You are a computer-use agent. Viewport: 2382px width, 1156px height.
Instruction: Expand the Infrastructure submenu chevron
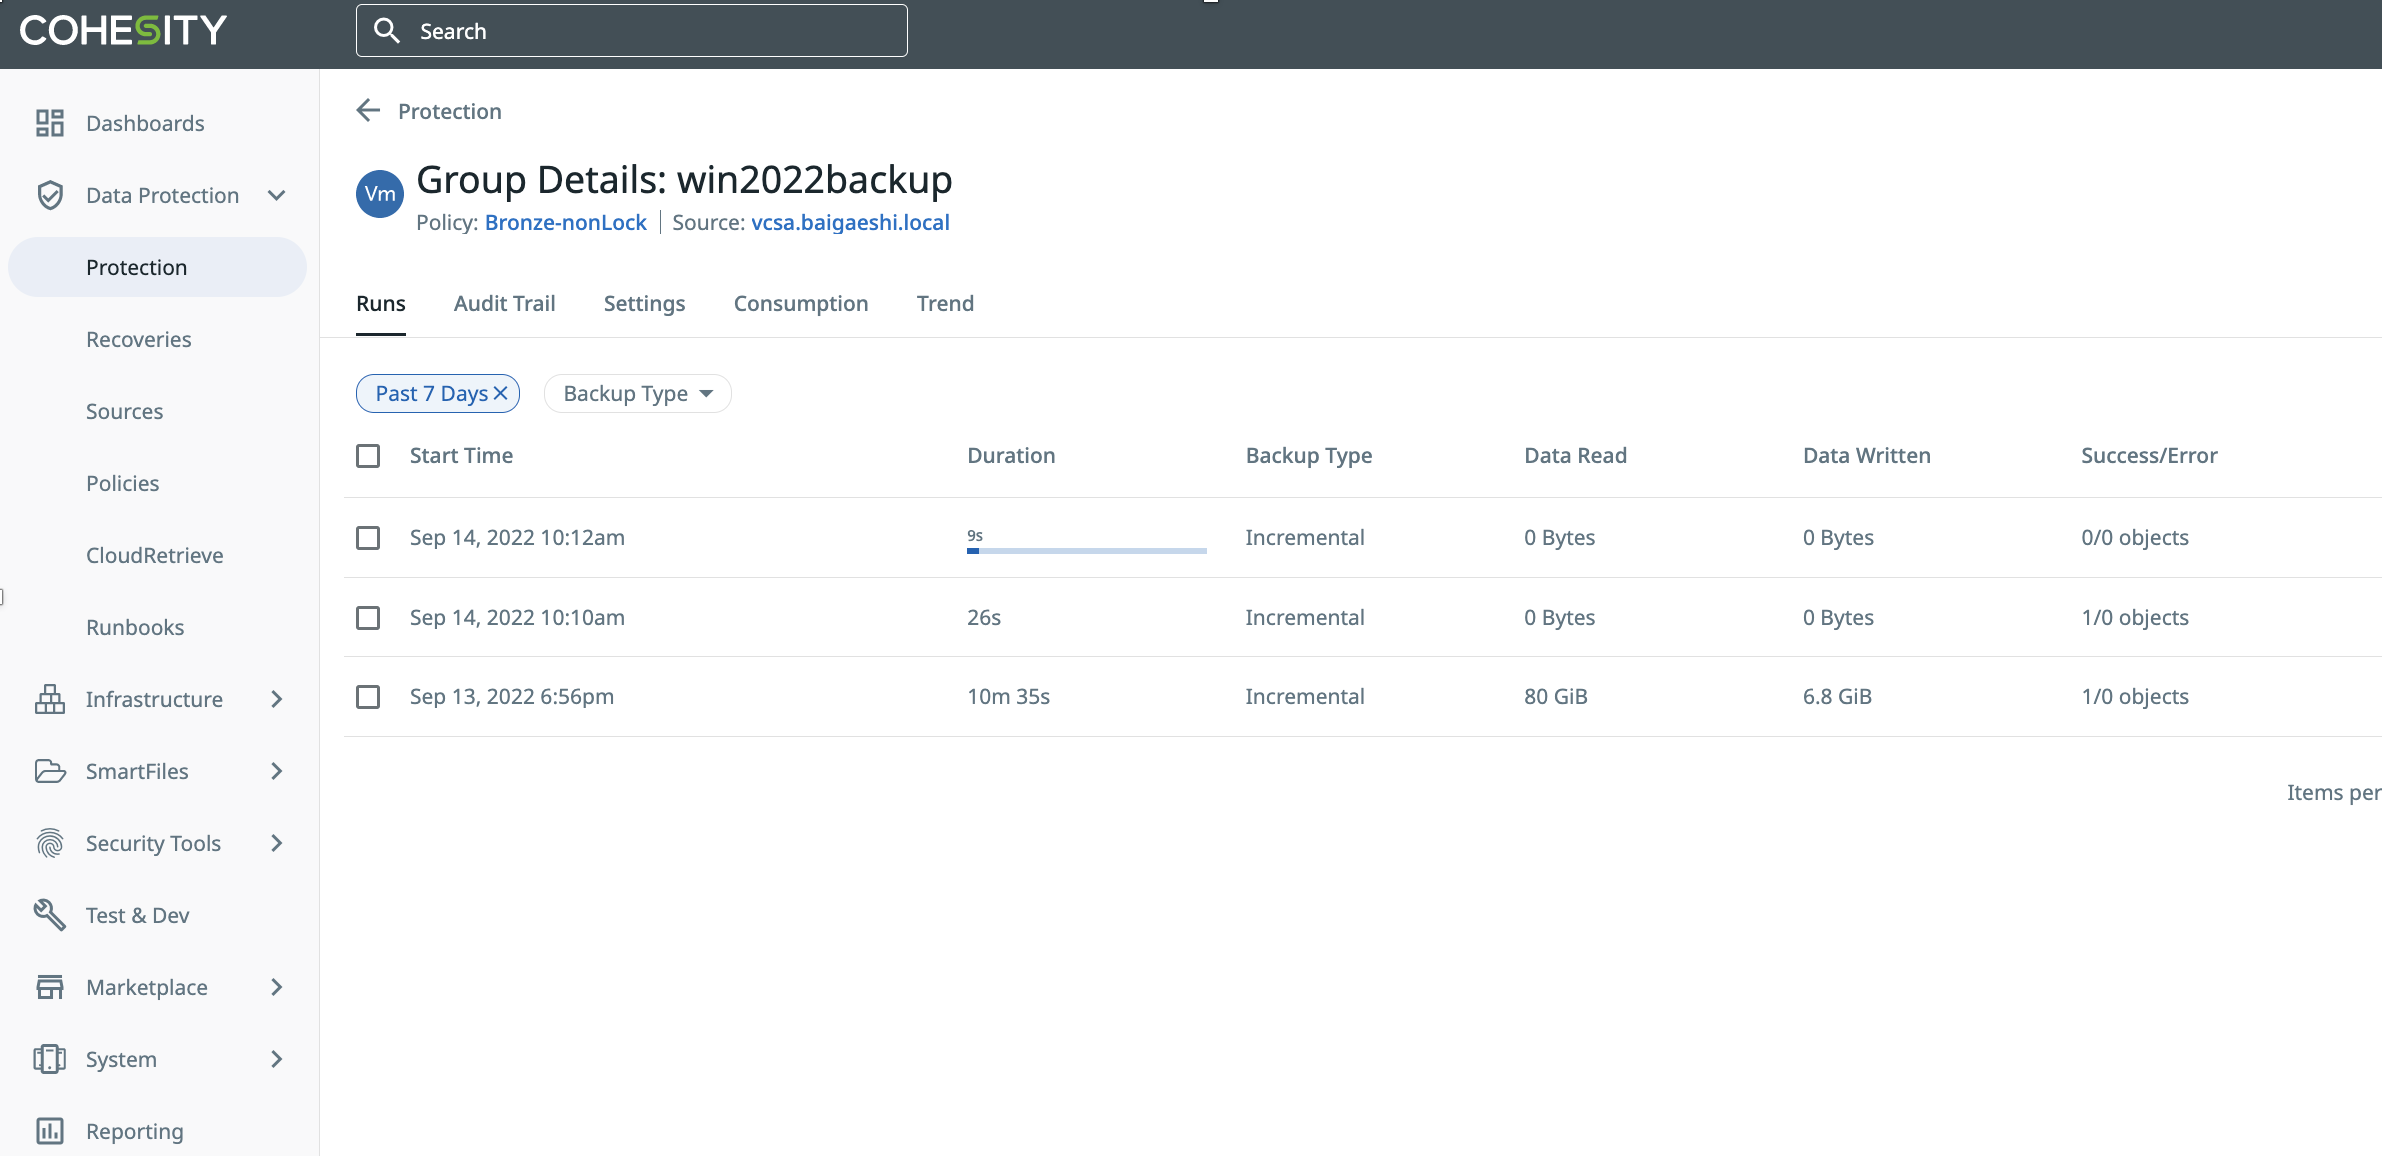[277, 699]
